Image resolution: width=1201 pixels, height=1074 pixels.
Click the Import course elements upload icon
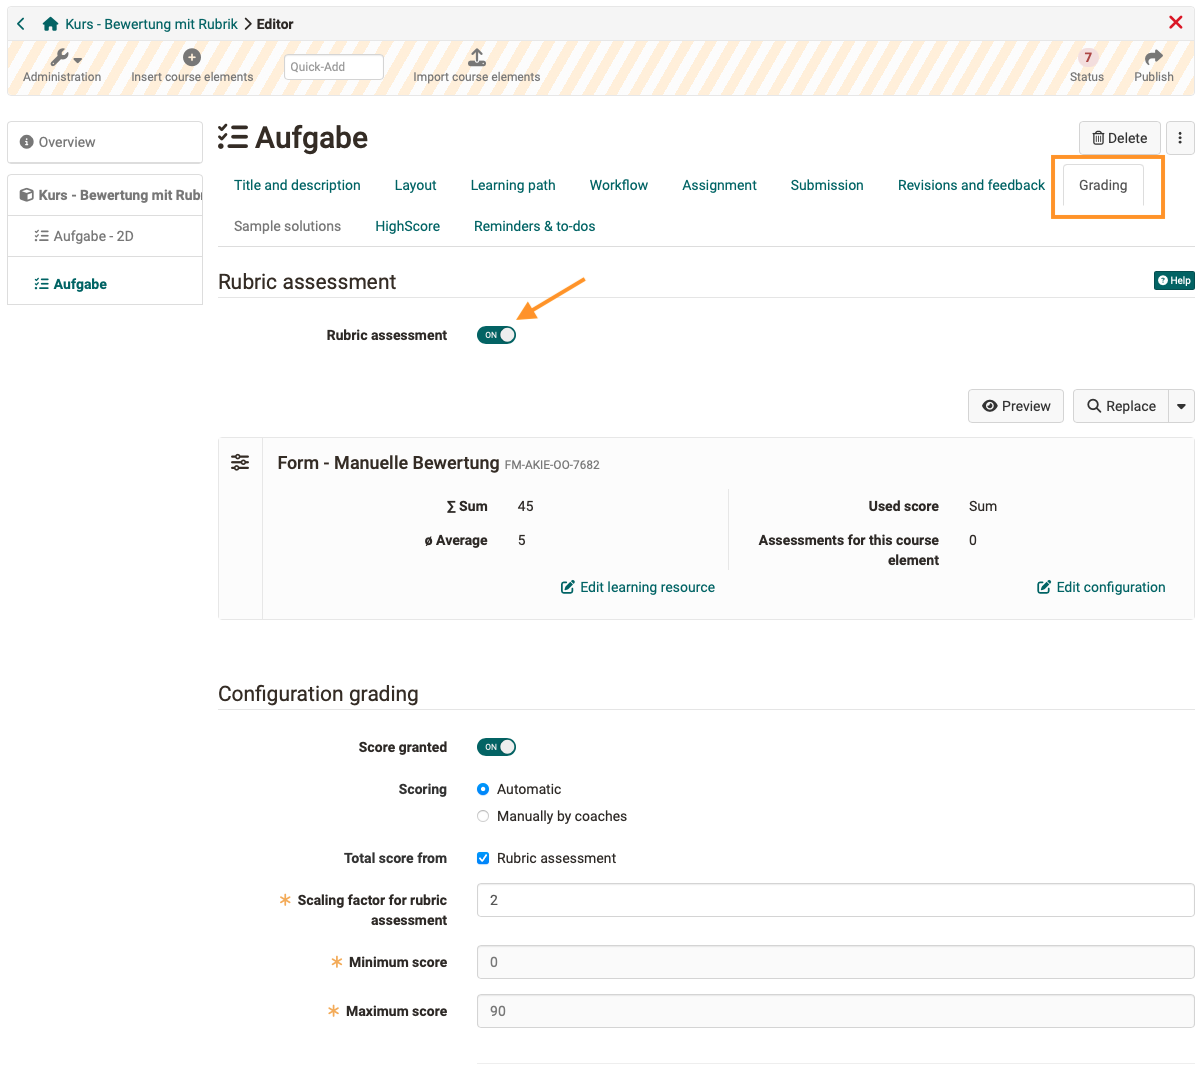(x=477, y=57)
